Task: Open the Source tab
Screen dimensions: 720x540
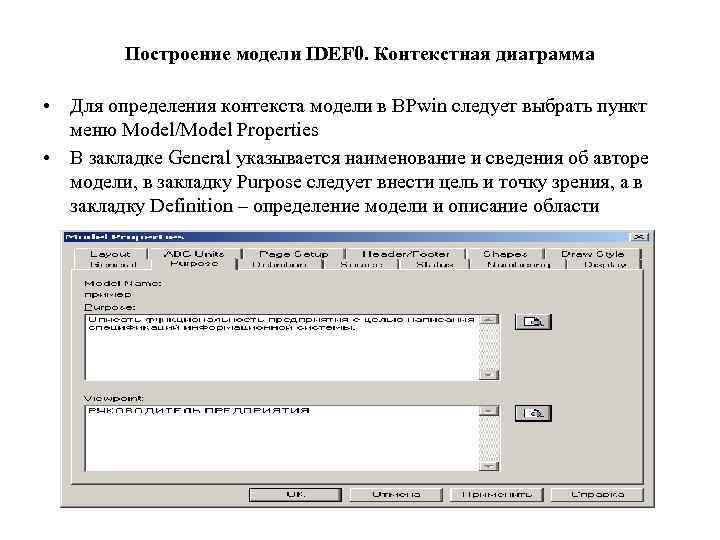Action: (x=361, y=264)
